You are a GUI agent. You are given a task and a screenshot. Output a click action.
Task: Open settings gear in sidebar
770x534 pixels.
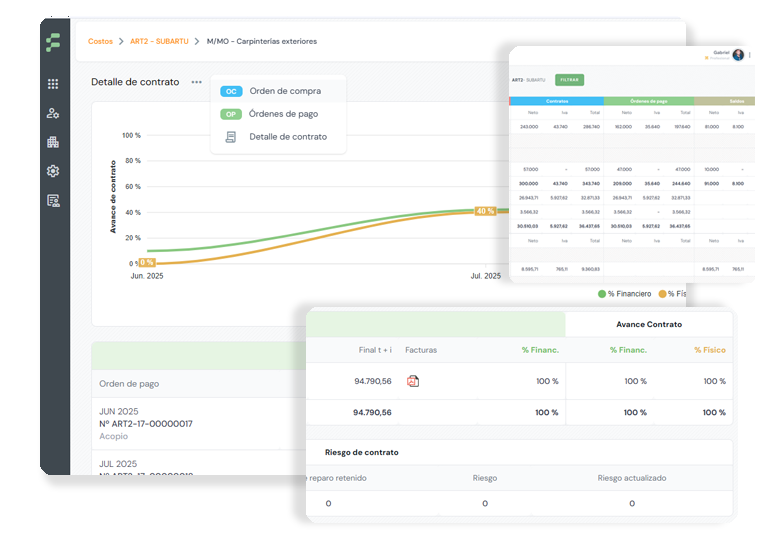pyautogui.click(x=53, y=171)
